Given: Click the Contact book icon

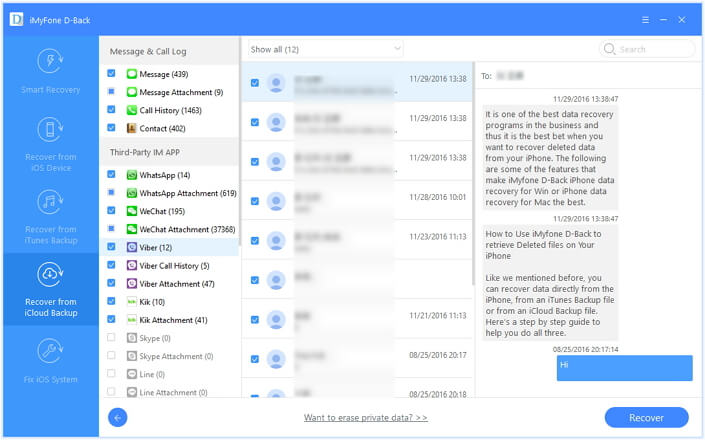Looking at the screenshot, I should [131, 128].
